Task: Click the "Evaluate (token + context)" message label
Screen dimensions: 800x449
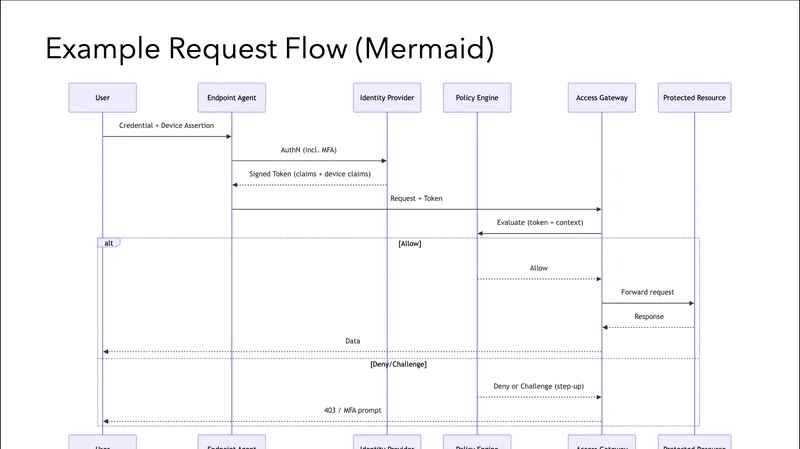Action: 539,222
